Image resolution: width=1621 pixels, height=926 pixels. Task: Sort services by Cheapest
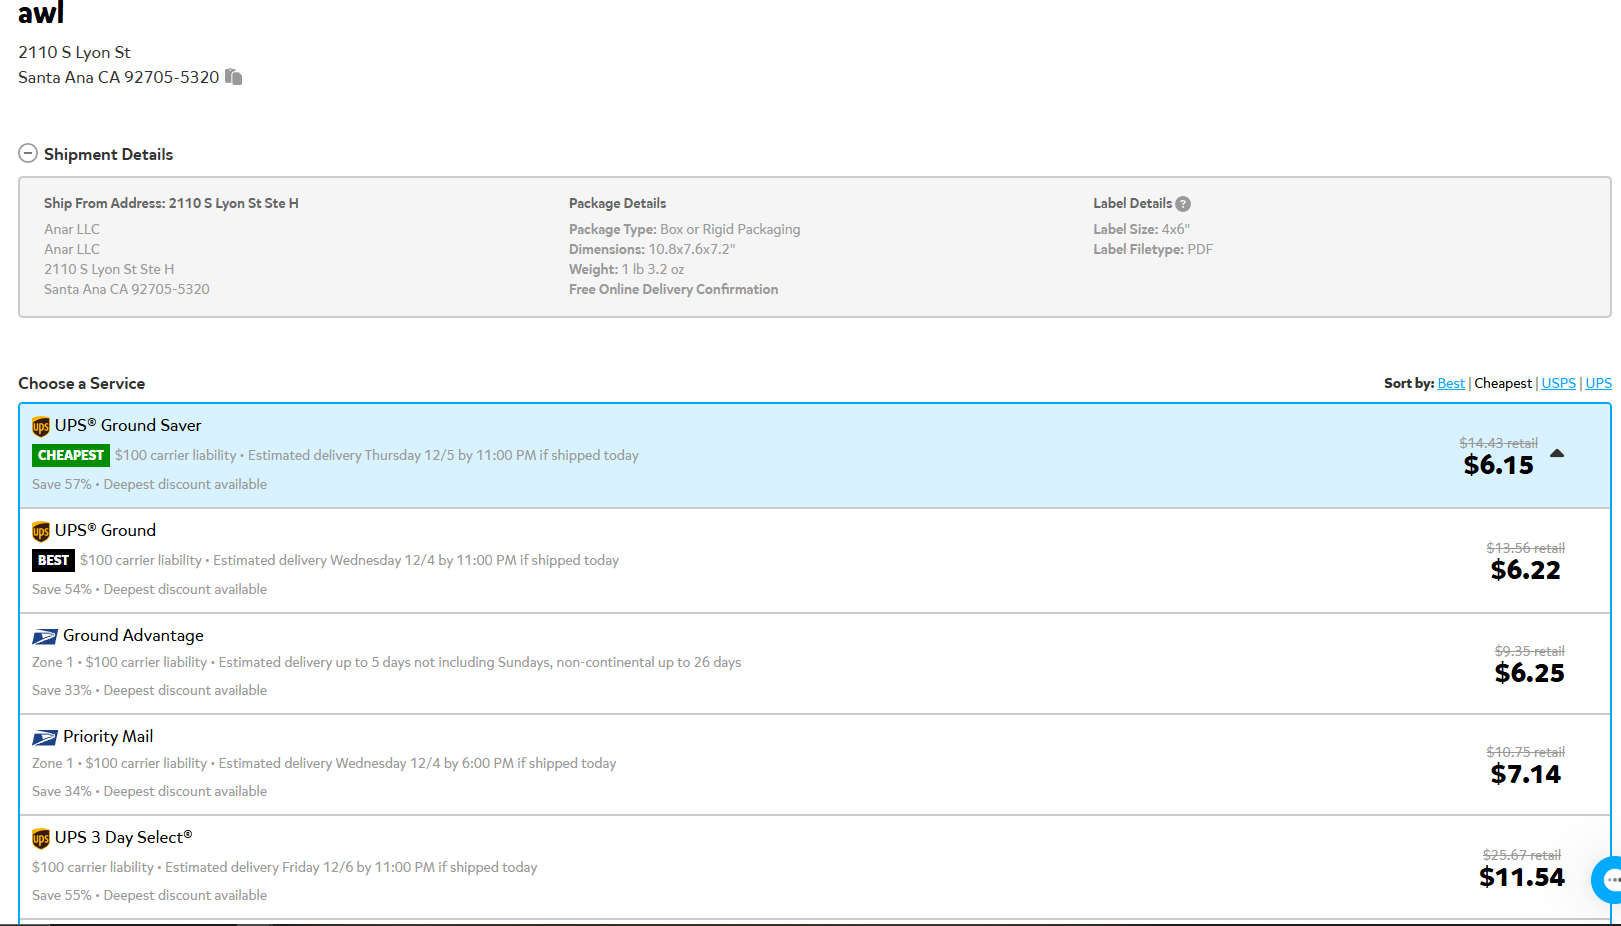[1503, 384]
